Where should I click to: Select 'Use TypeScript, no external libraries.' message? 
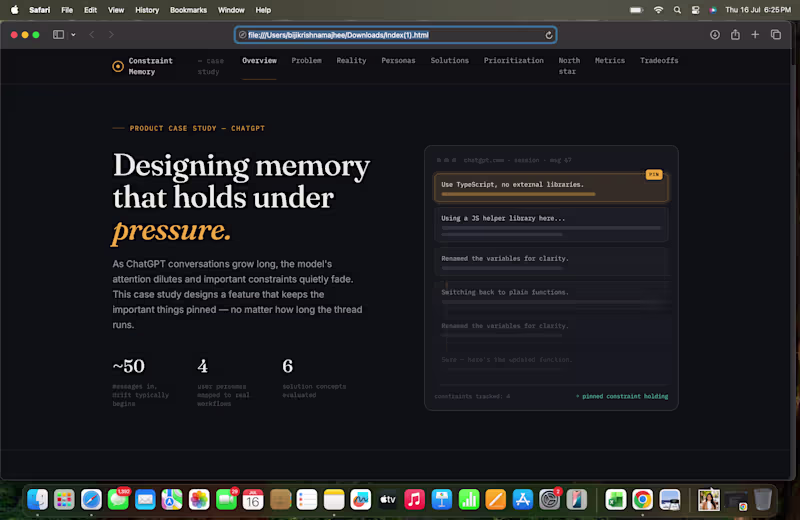coord(551,187)
